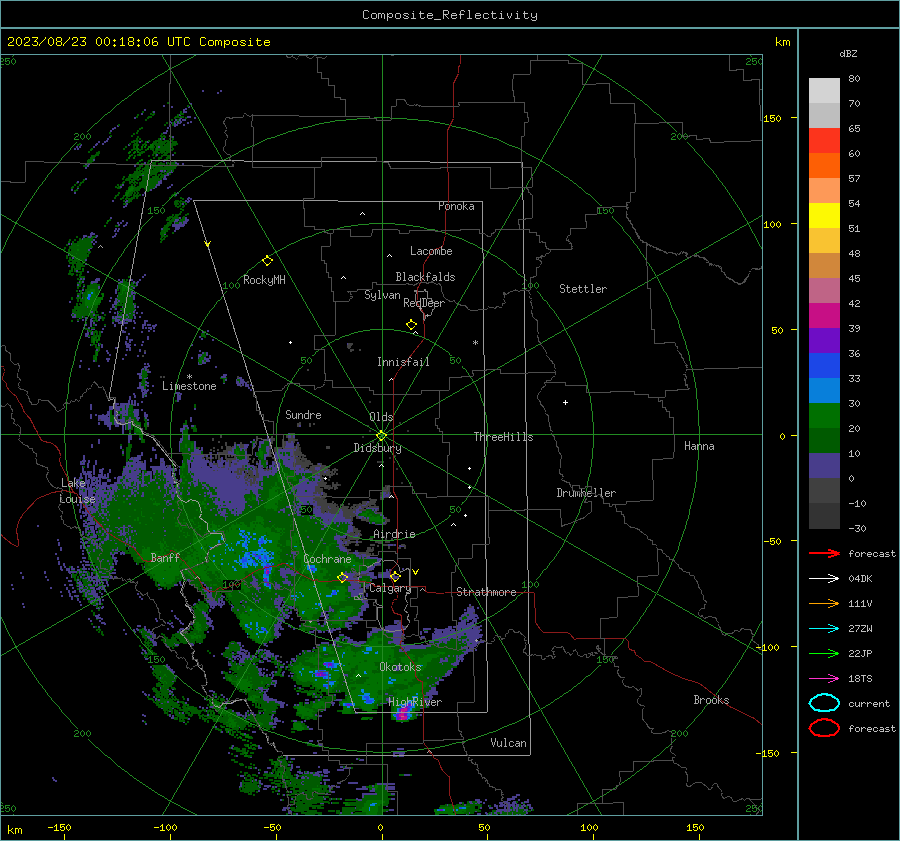Viewport: 900px width, 841px height.
Task: Select the yellow diamond radar-center marker near Olds
Action: tap(382, 436)
